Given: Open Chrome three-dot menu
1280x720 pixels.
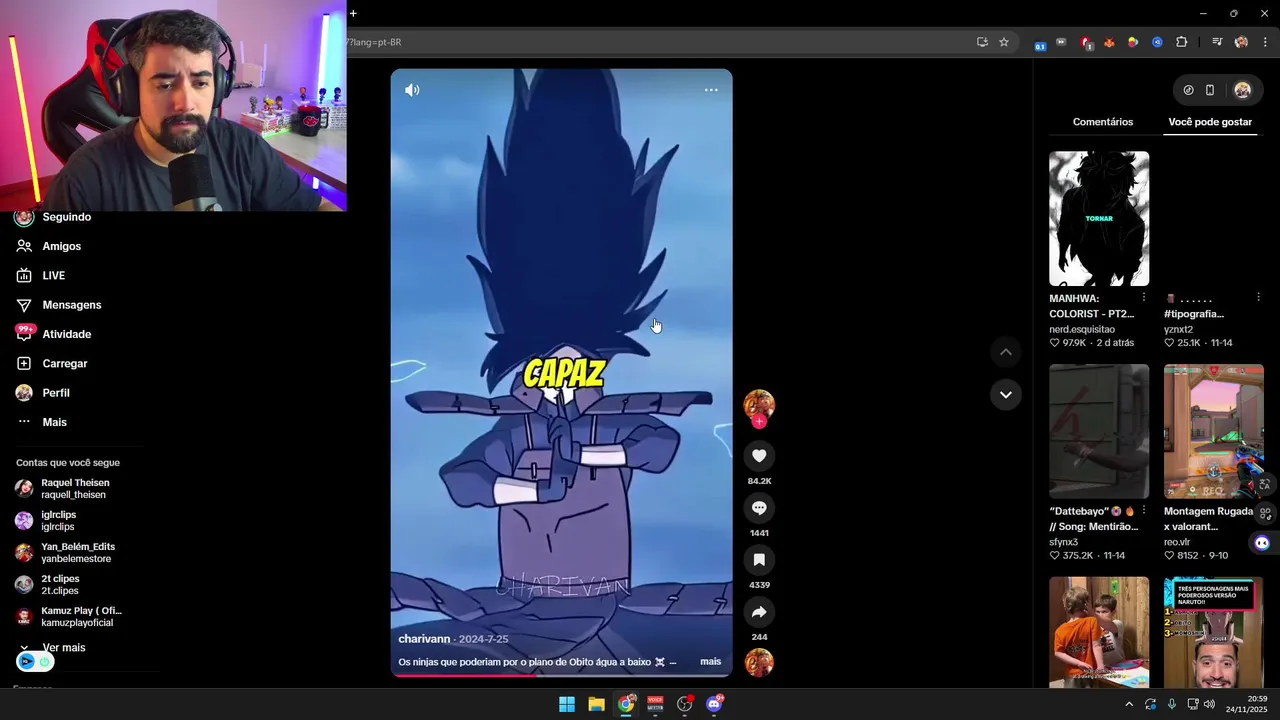Looking at the screenshot, I should coord(1265,42).
